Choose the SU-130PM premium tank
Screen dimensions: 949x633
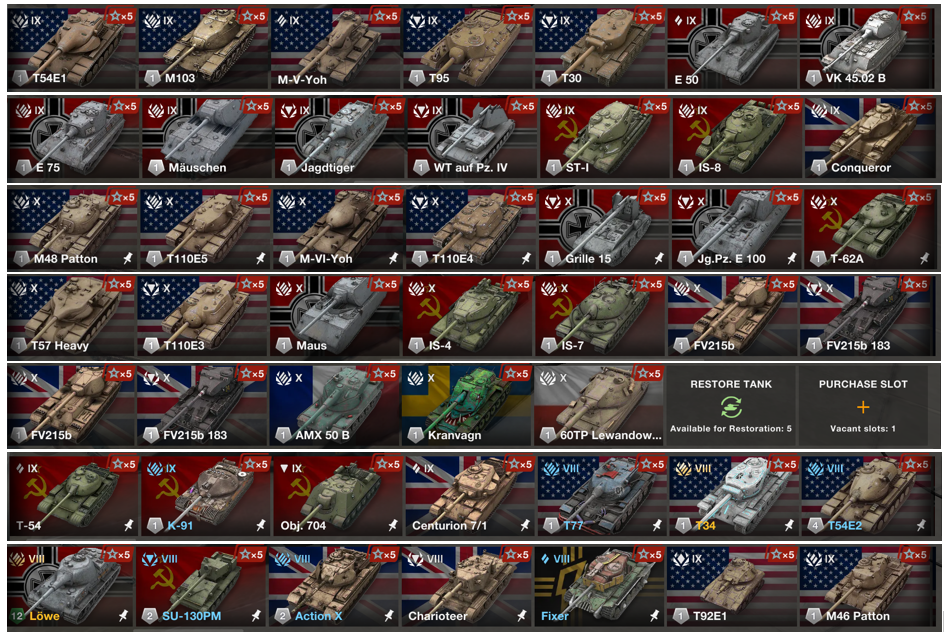tap(202, 586)
